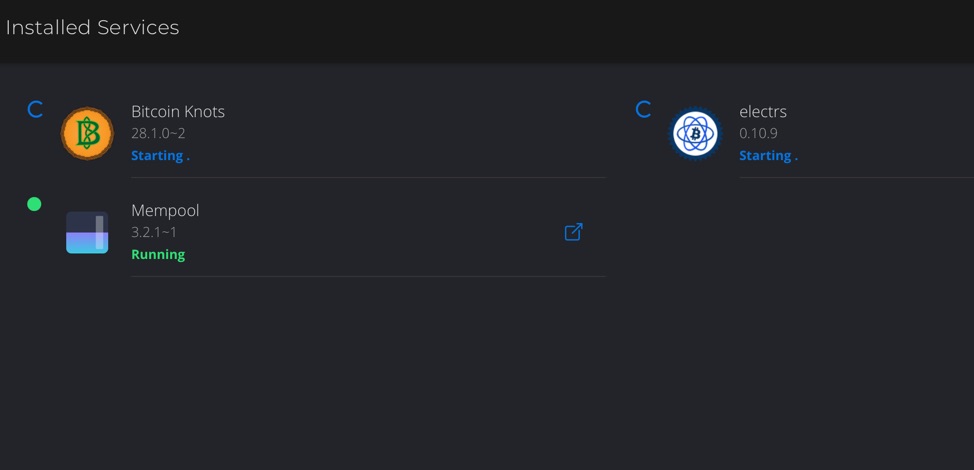Open the Bitcoin Knots service name
Screen dimensions: 974x470
[178, 112]
